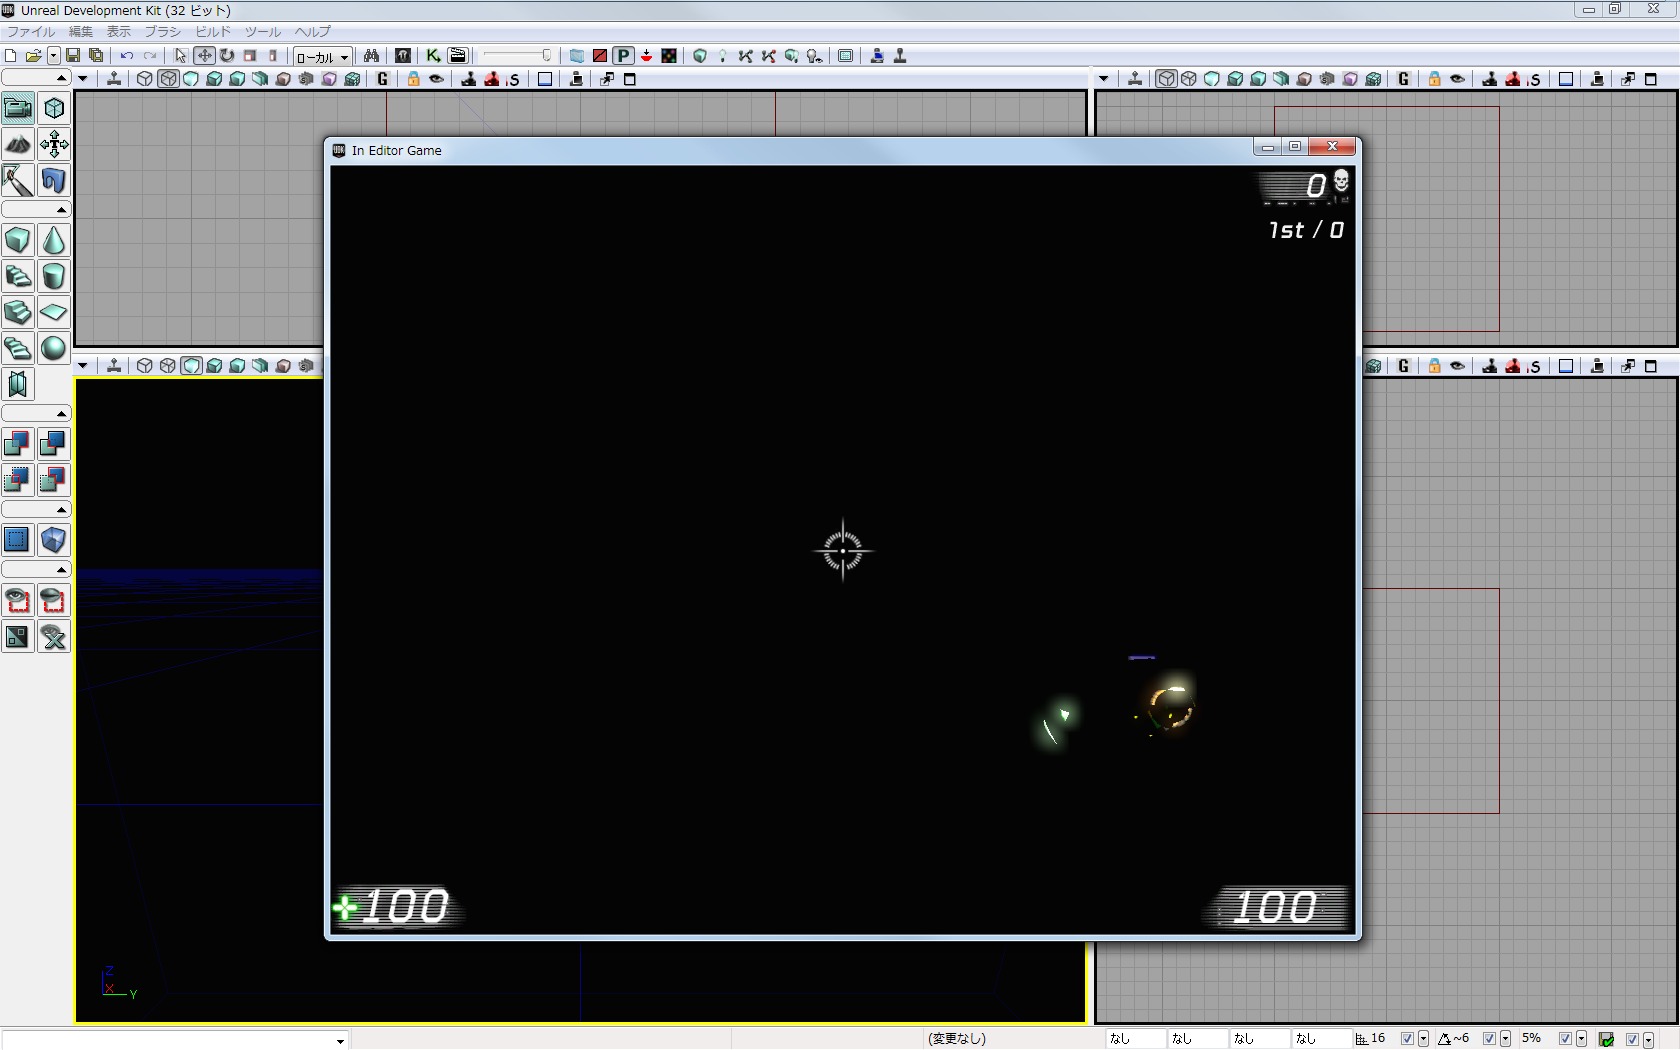Toggle the drag grid snap checkbox

tap(1407, 1039)
